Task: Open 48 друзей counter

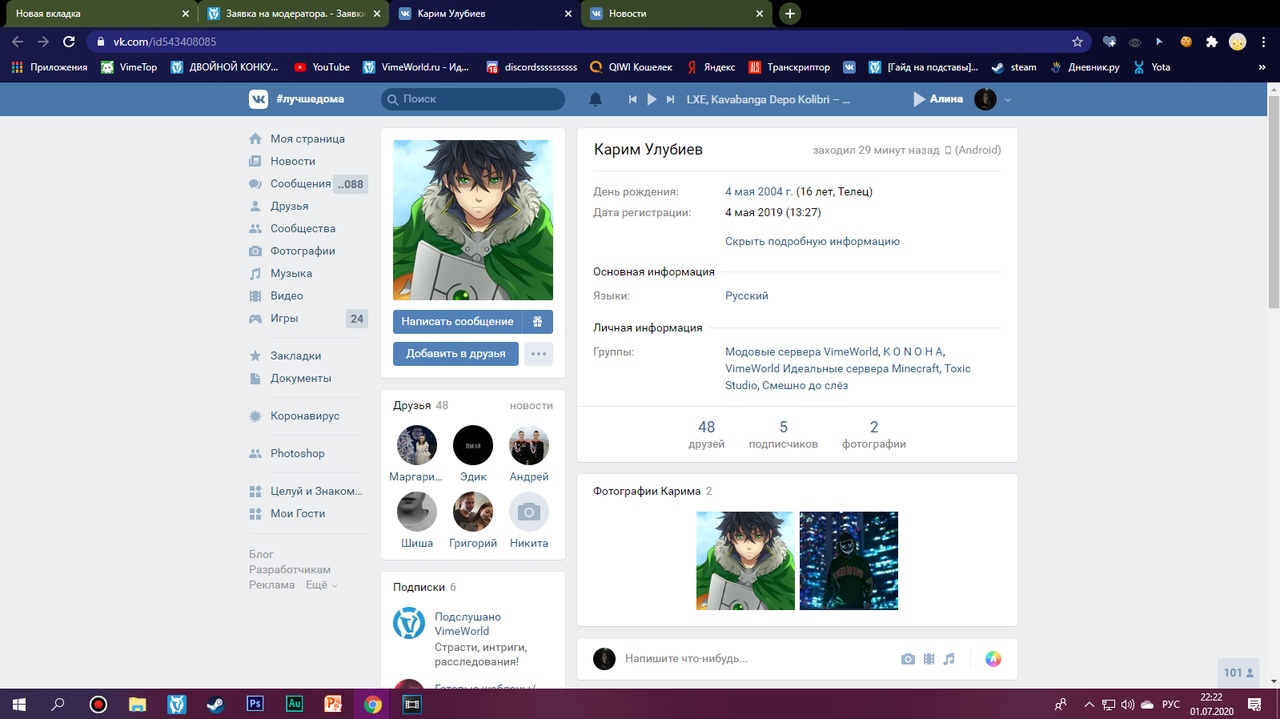Action: (706, 434)
